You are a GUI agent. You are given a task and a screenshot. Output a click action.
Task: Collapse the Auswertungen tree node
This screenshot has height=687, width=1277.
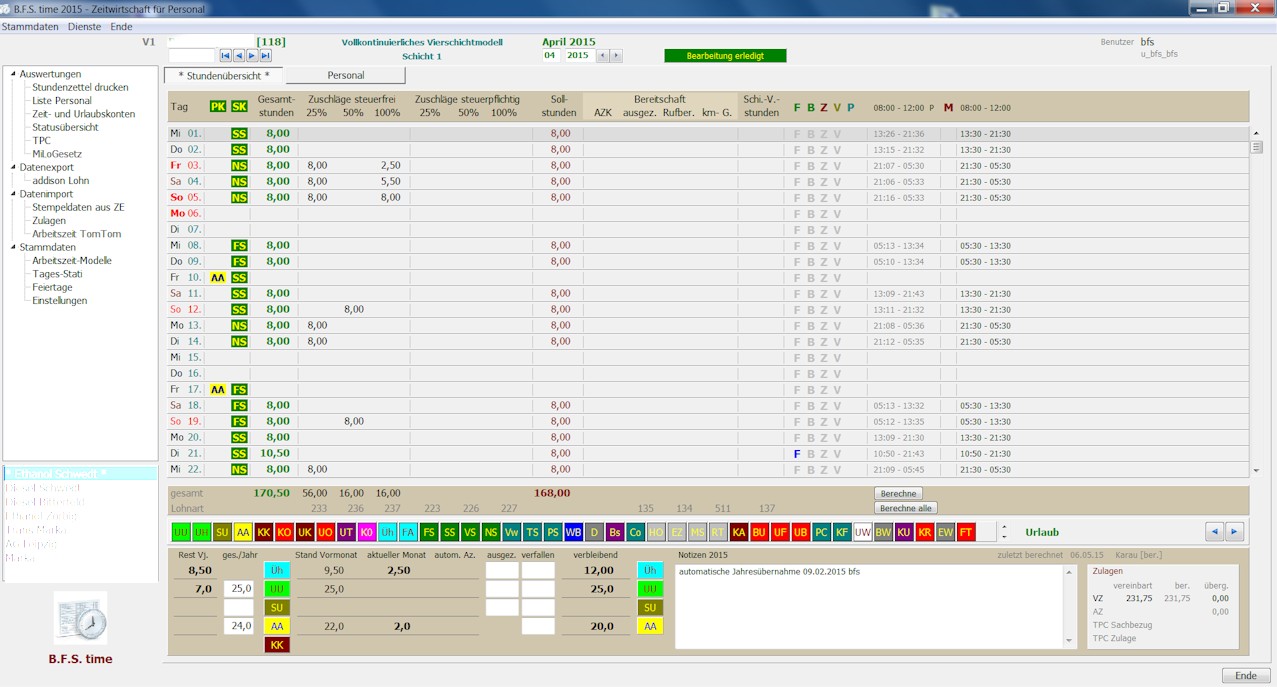pos(14,74)
